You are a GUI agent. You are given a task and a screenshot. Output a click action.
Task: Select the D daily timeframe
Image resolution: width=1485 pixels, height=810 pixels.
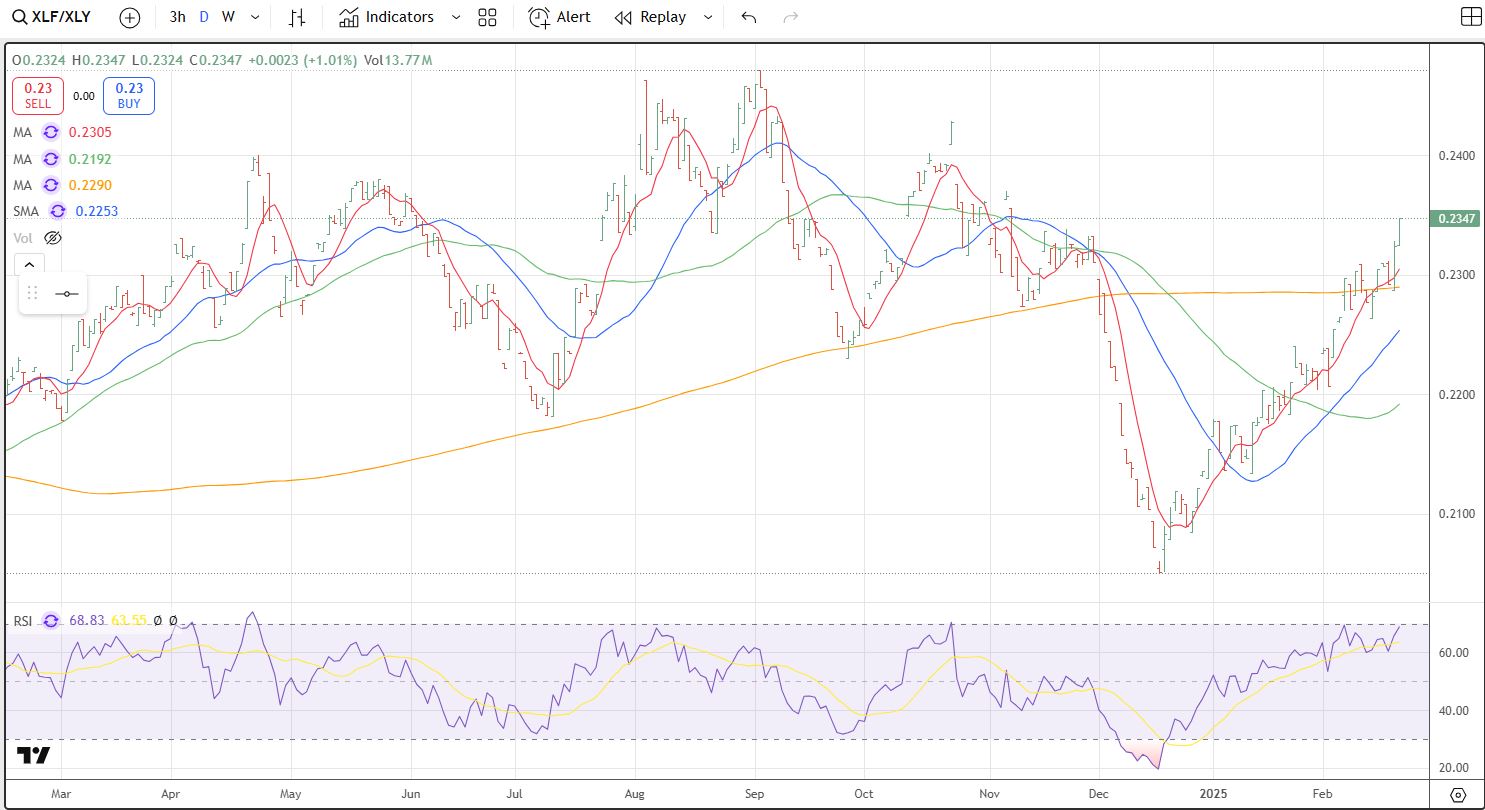[x=204, y=17]
